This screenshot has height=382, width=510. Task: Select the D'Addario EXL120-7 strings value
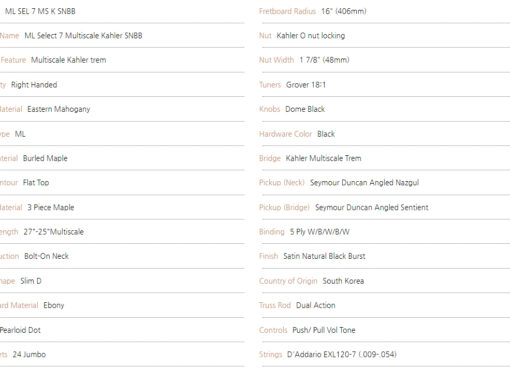click(x=342, y=354)
